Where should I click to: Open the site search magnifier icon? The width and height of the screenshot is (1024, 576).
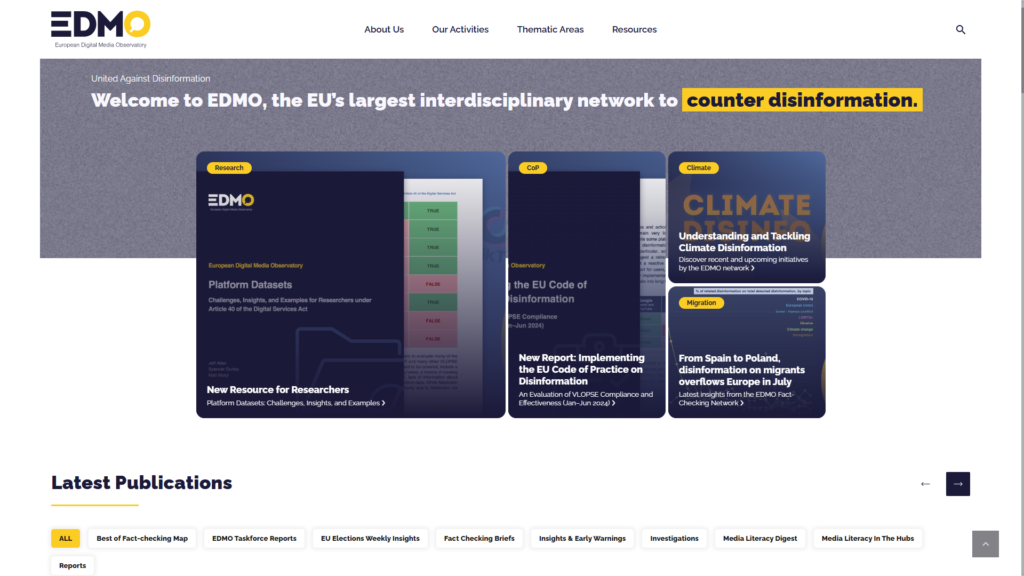[x=960, y=29]
